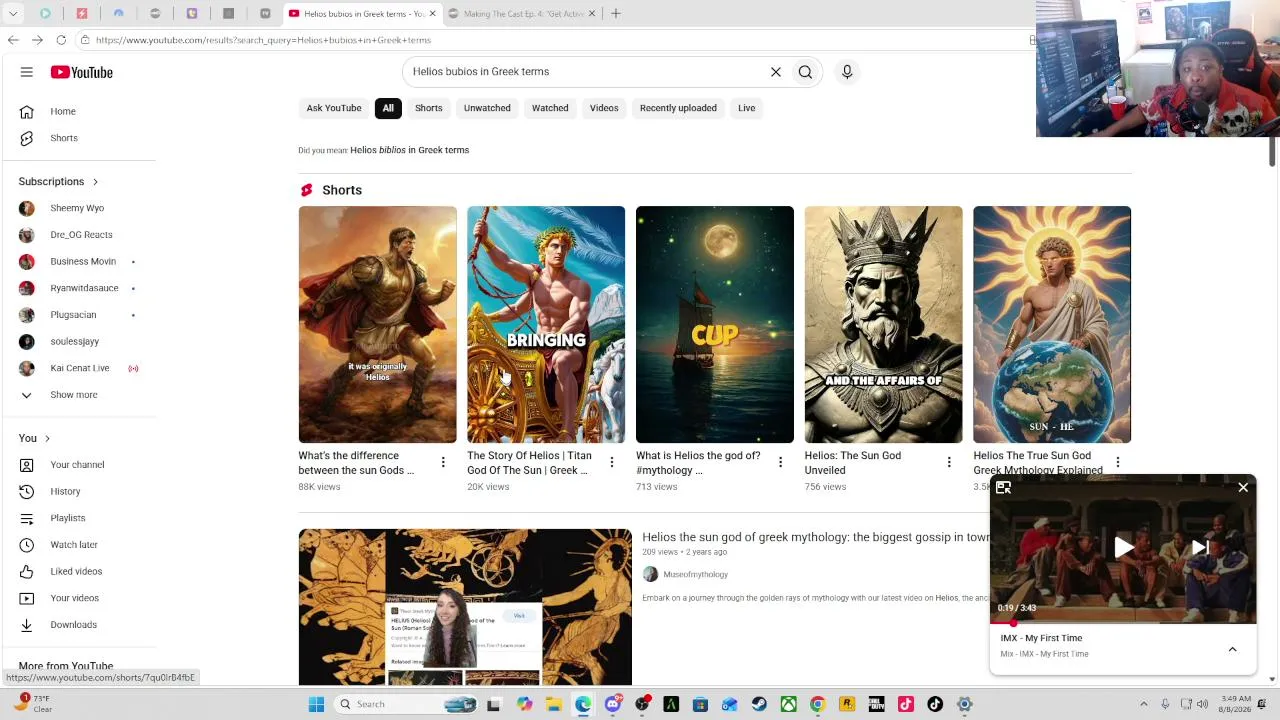Select the Ask YouTube chip

pyautogui.click(x=334, y=108)
